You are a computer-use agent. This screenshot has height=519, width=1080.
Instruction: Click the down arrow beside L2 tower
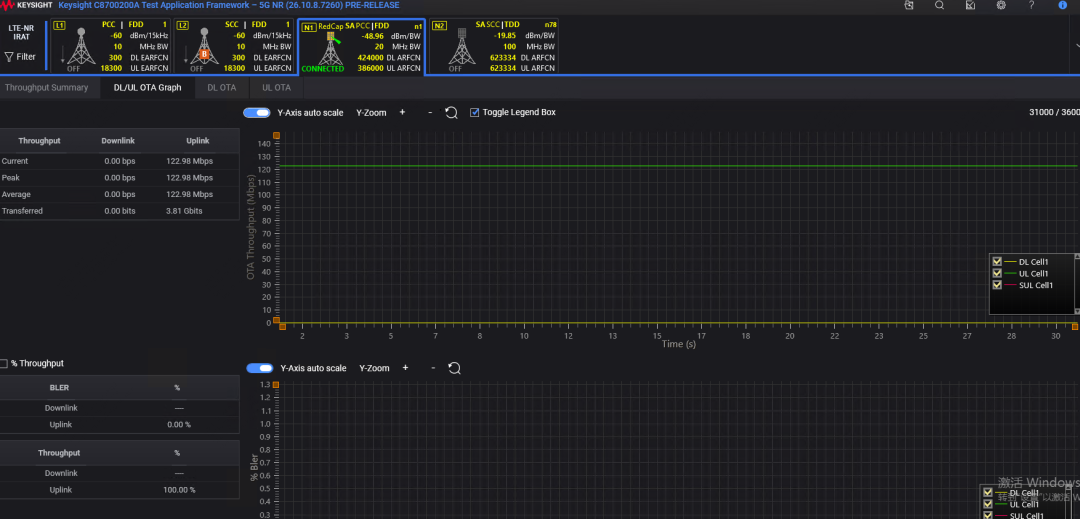coord(186,54)
